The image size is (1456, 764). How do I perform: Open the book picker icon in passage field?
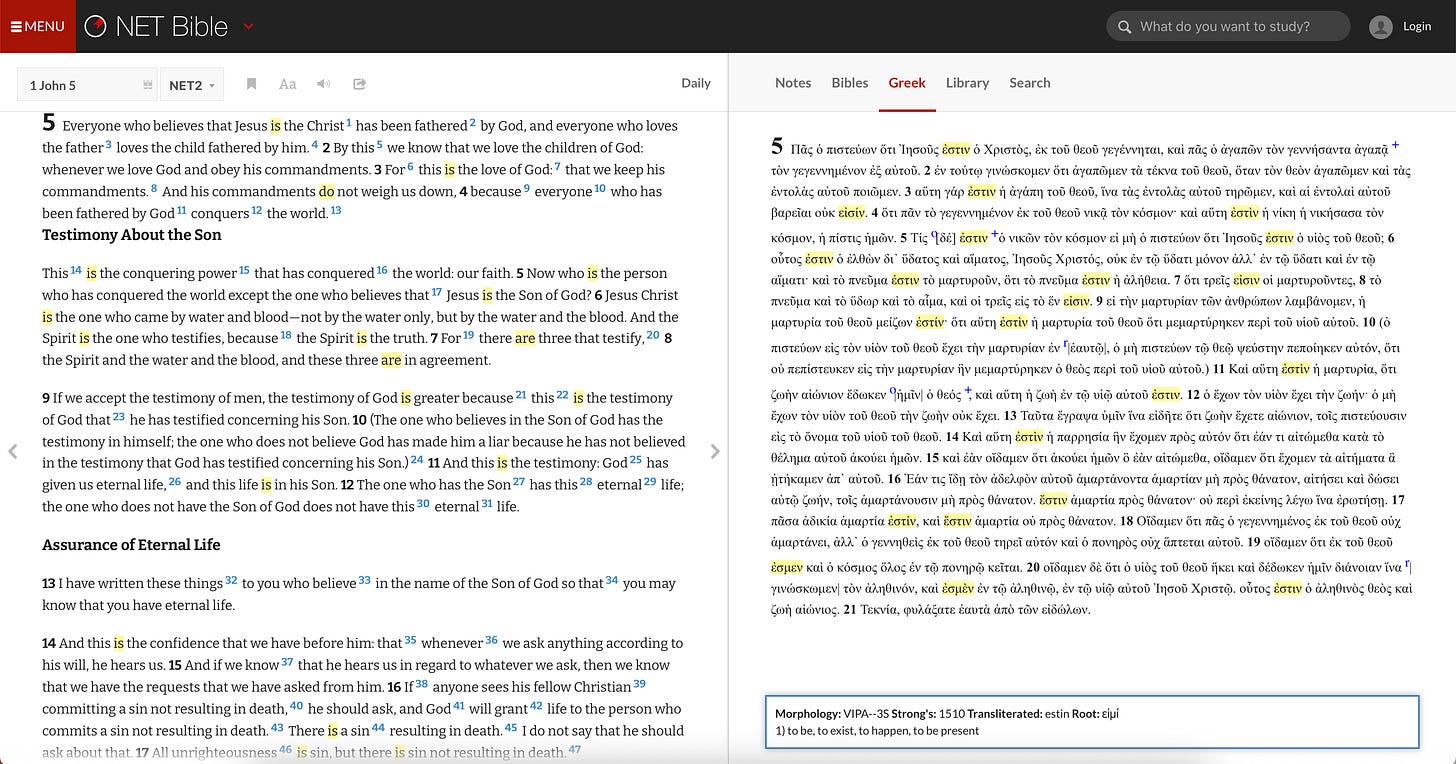(x=147, y=85)
